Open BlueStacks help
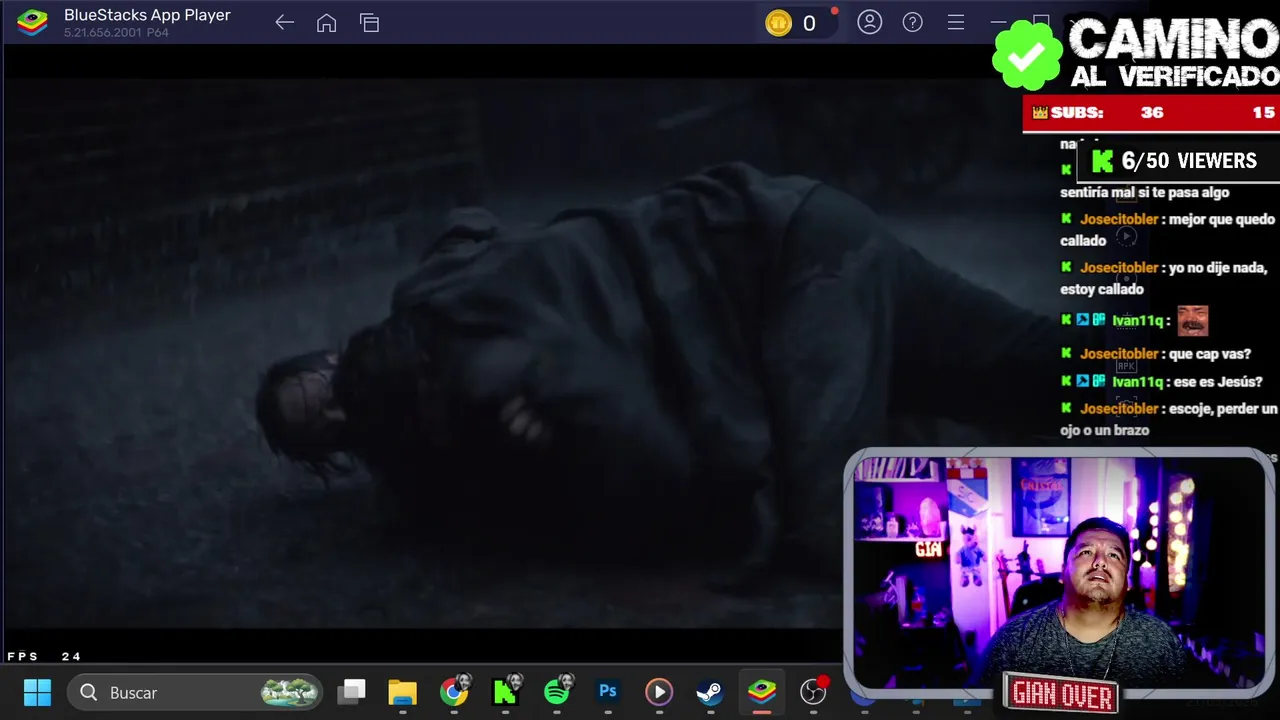Image resolution: width=1280 pixels, height=720 pixels. (x=913, y=22)
